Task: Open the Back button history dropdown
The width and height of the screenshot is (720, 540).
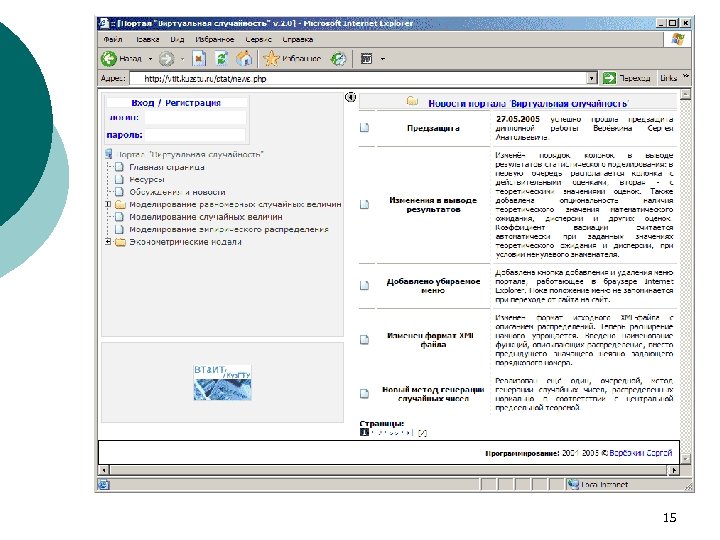Action: tap(150, 59)
